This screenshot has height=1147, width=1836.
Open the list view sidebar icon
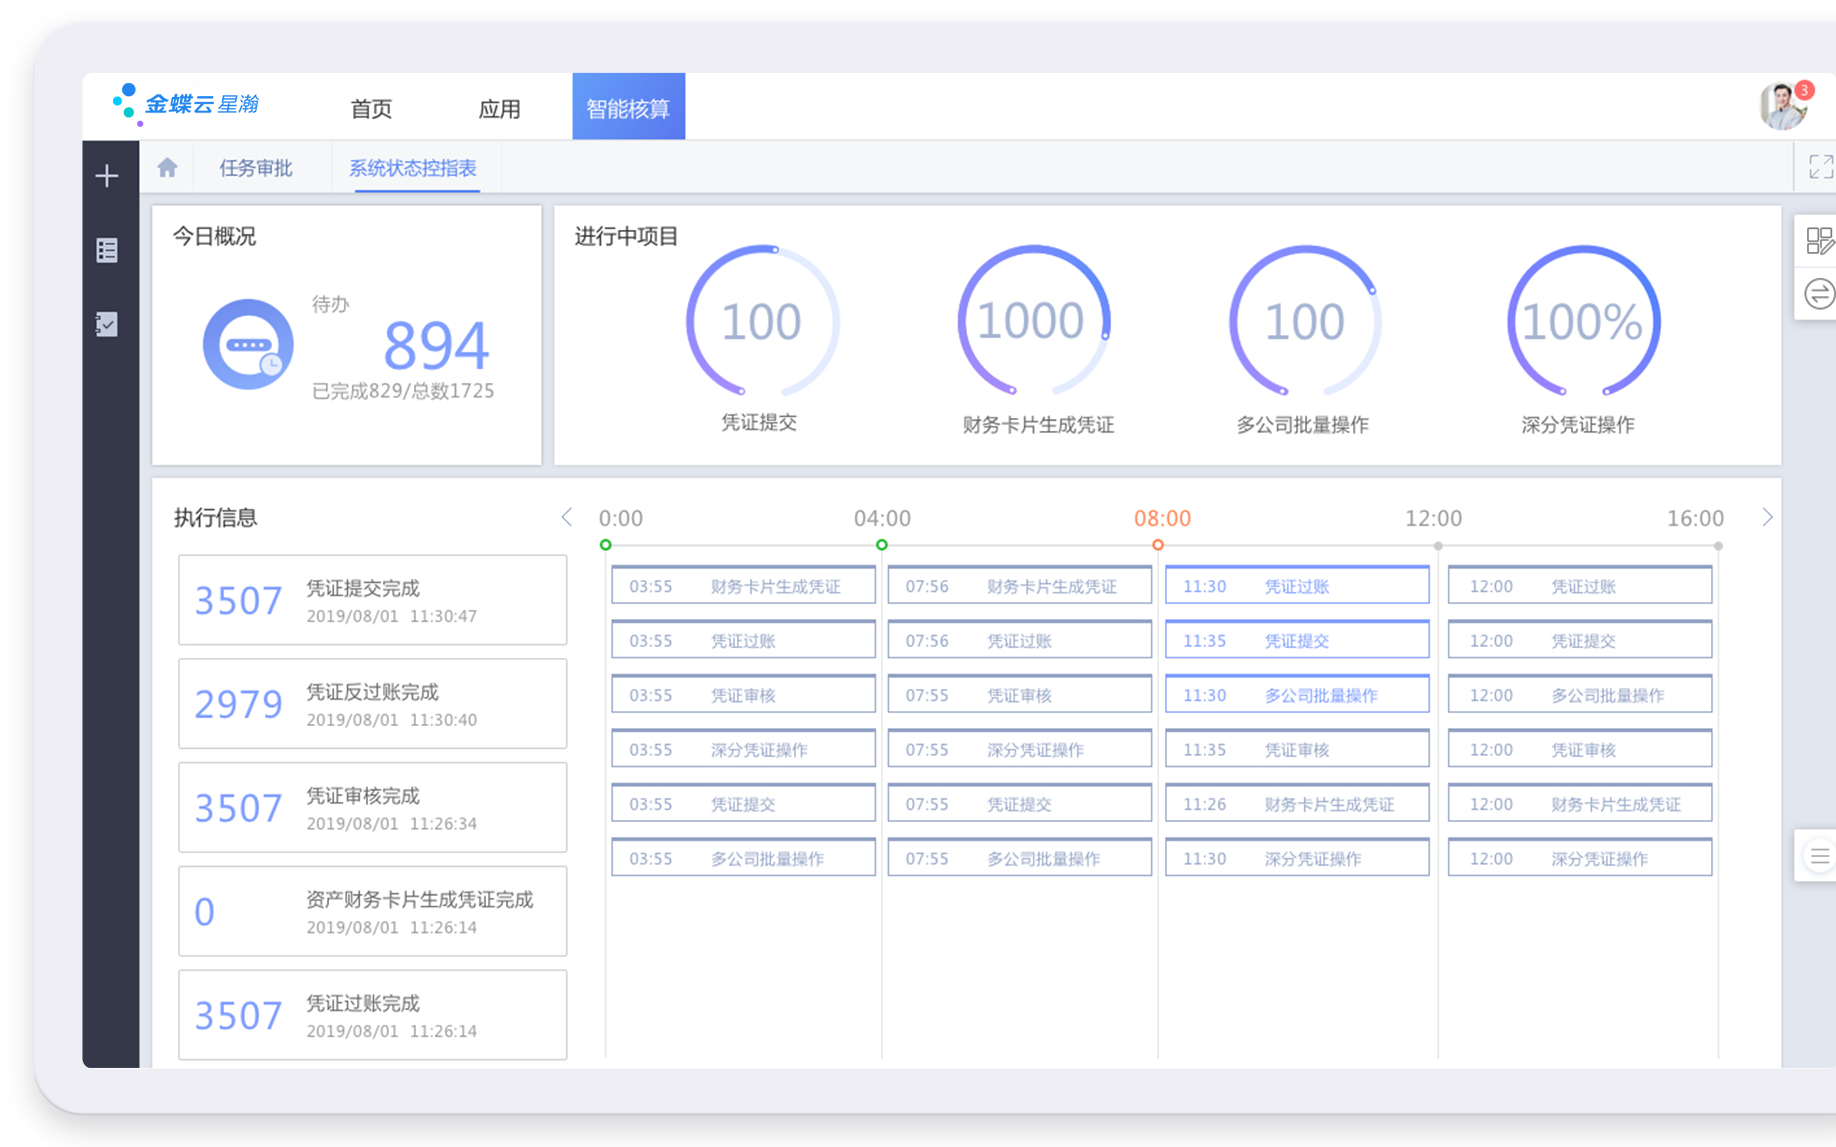click(107, 250)
